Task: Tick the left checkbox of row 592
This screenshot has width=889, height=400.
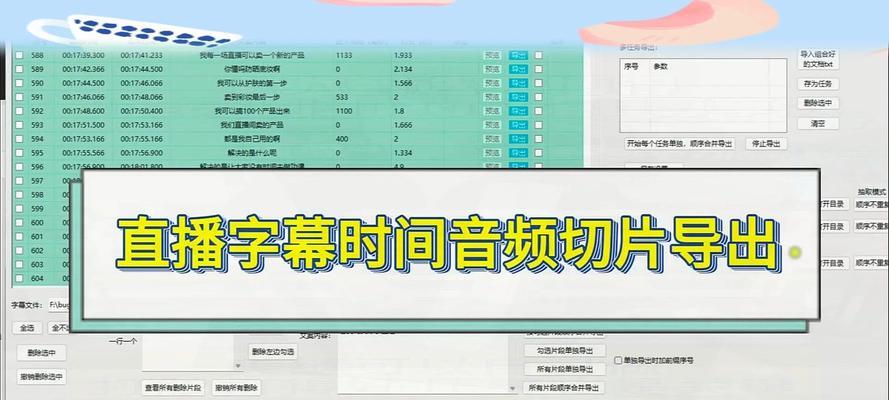Action: [19, 111]
